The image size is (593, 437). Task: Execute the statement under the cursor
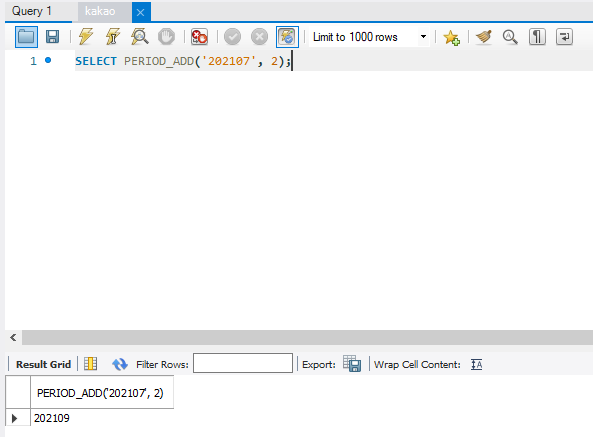tap(113, 37)
